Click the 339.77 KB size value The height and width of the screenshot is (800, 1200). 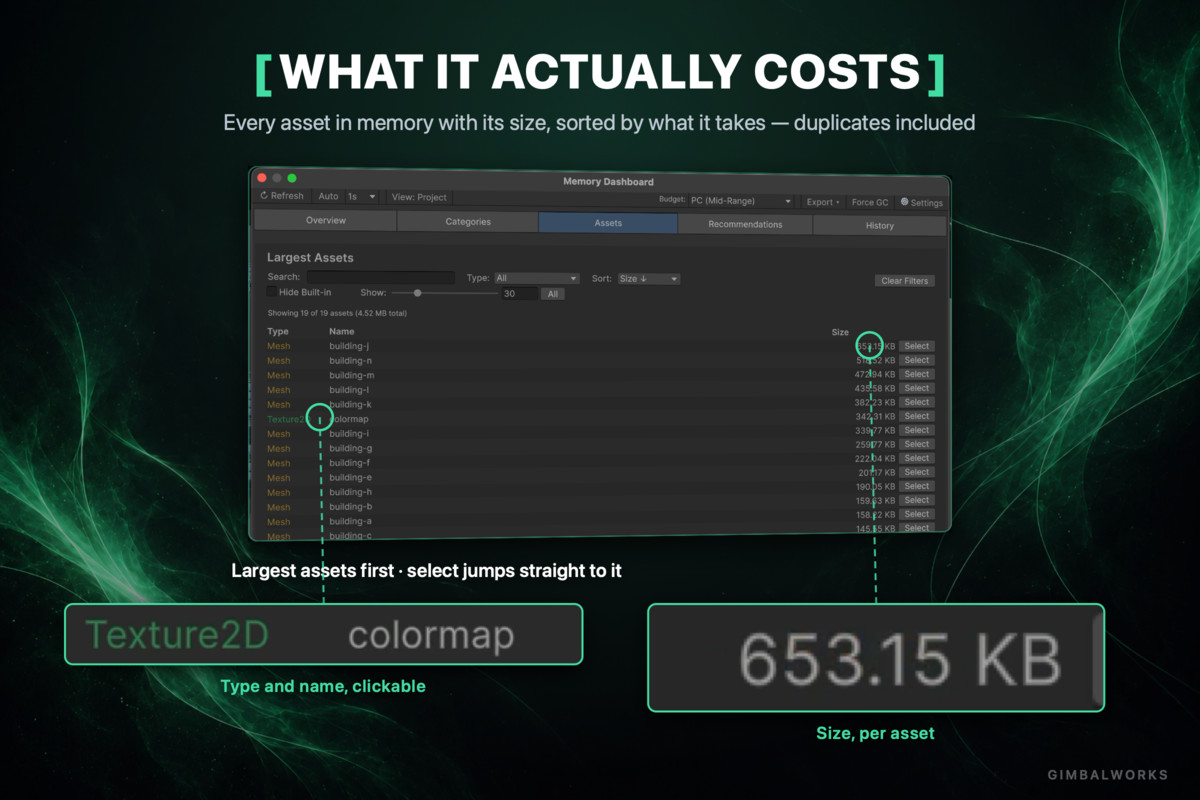coord(875,430)
